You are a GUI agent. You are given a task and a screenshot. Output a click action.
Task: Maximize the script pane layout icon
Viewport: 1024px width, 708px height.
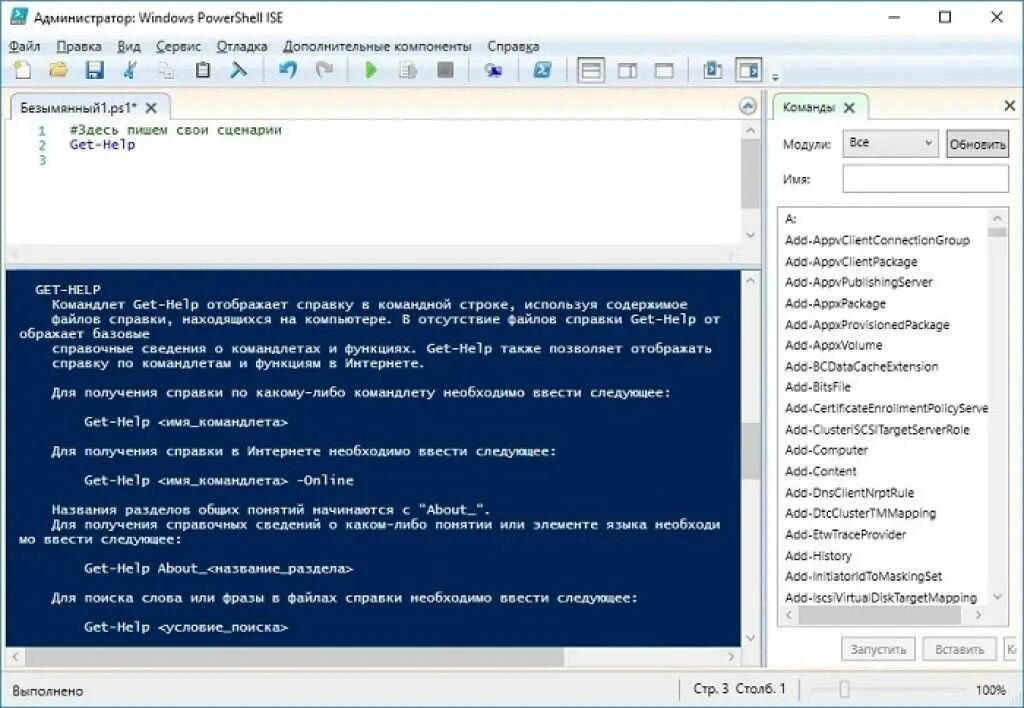(664, 71)
